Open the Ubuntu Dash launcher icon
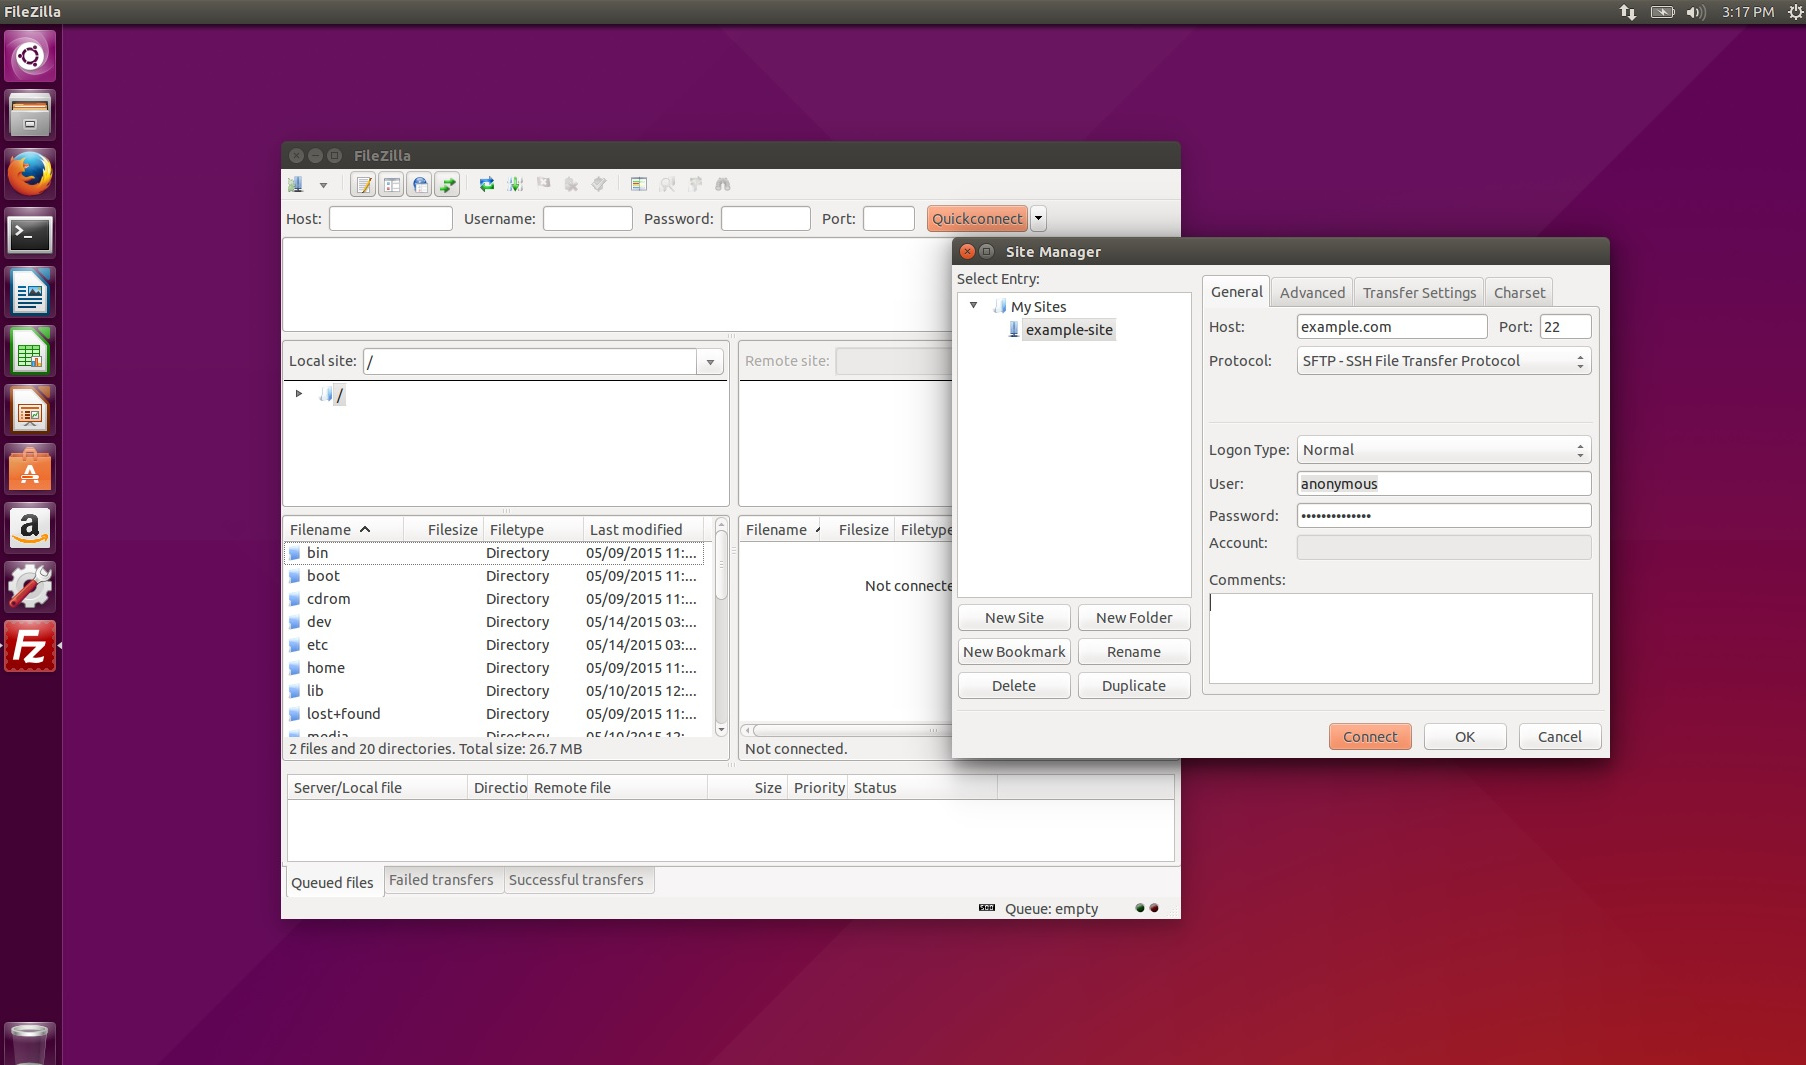Viewport: 1806px width, 1065px height. click(30, 56)
